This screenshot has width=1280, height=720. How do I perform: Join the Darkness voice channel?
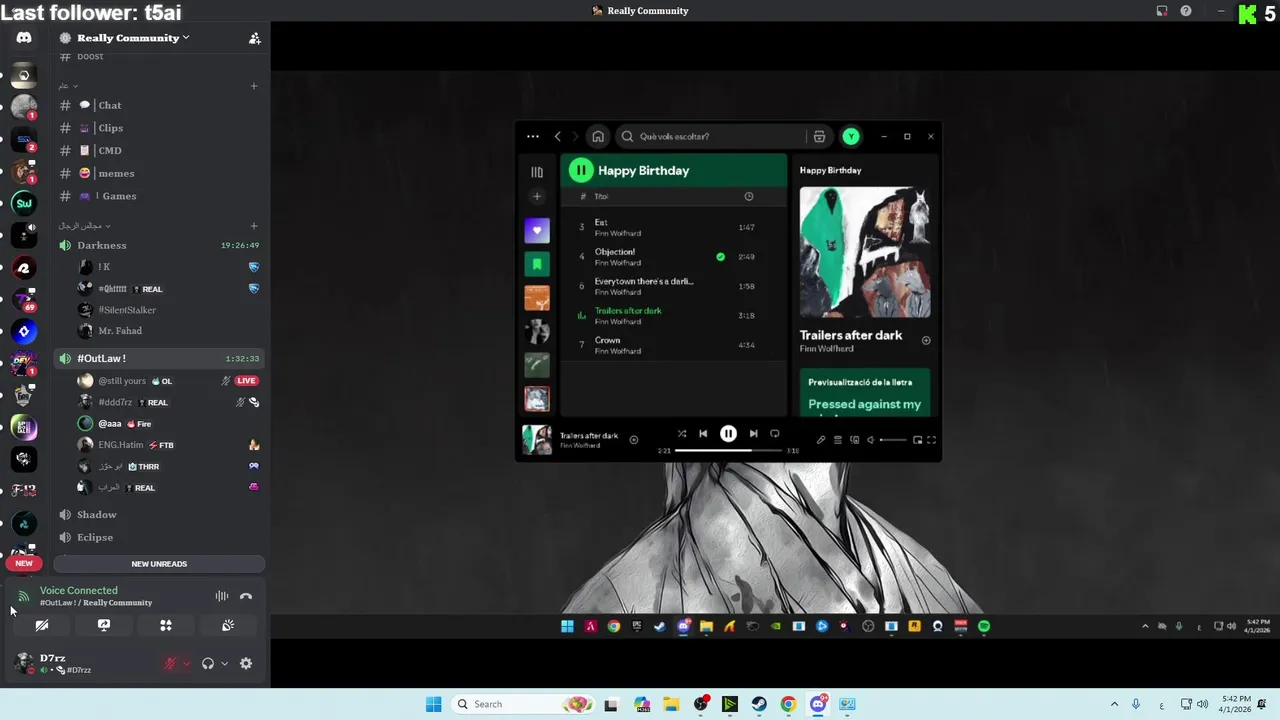(x=160, y=245)
